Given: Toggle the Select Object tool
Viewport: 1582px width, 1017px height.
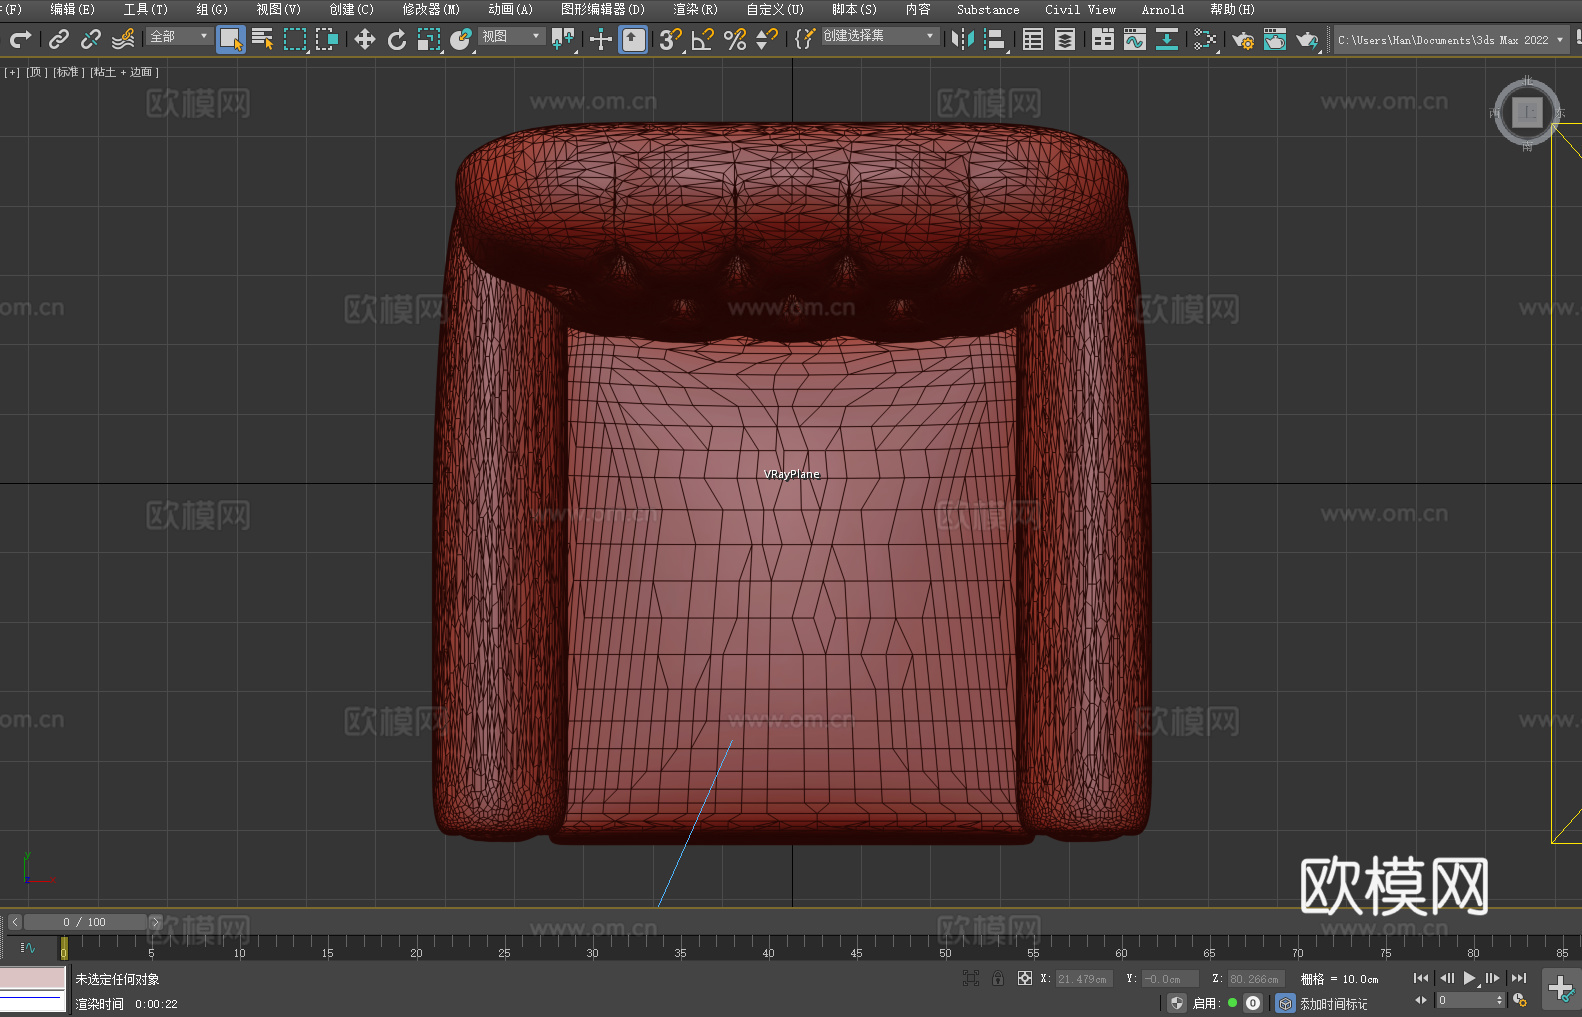Looking at the screenshot, I should [x=231, y=39].
